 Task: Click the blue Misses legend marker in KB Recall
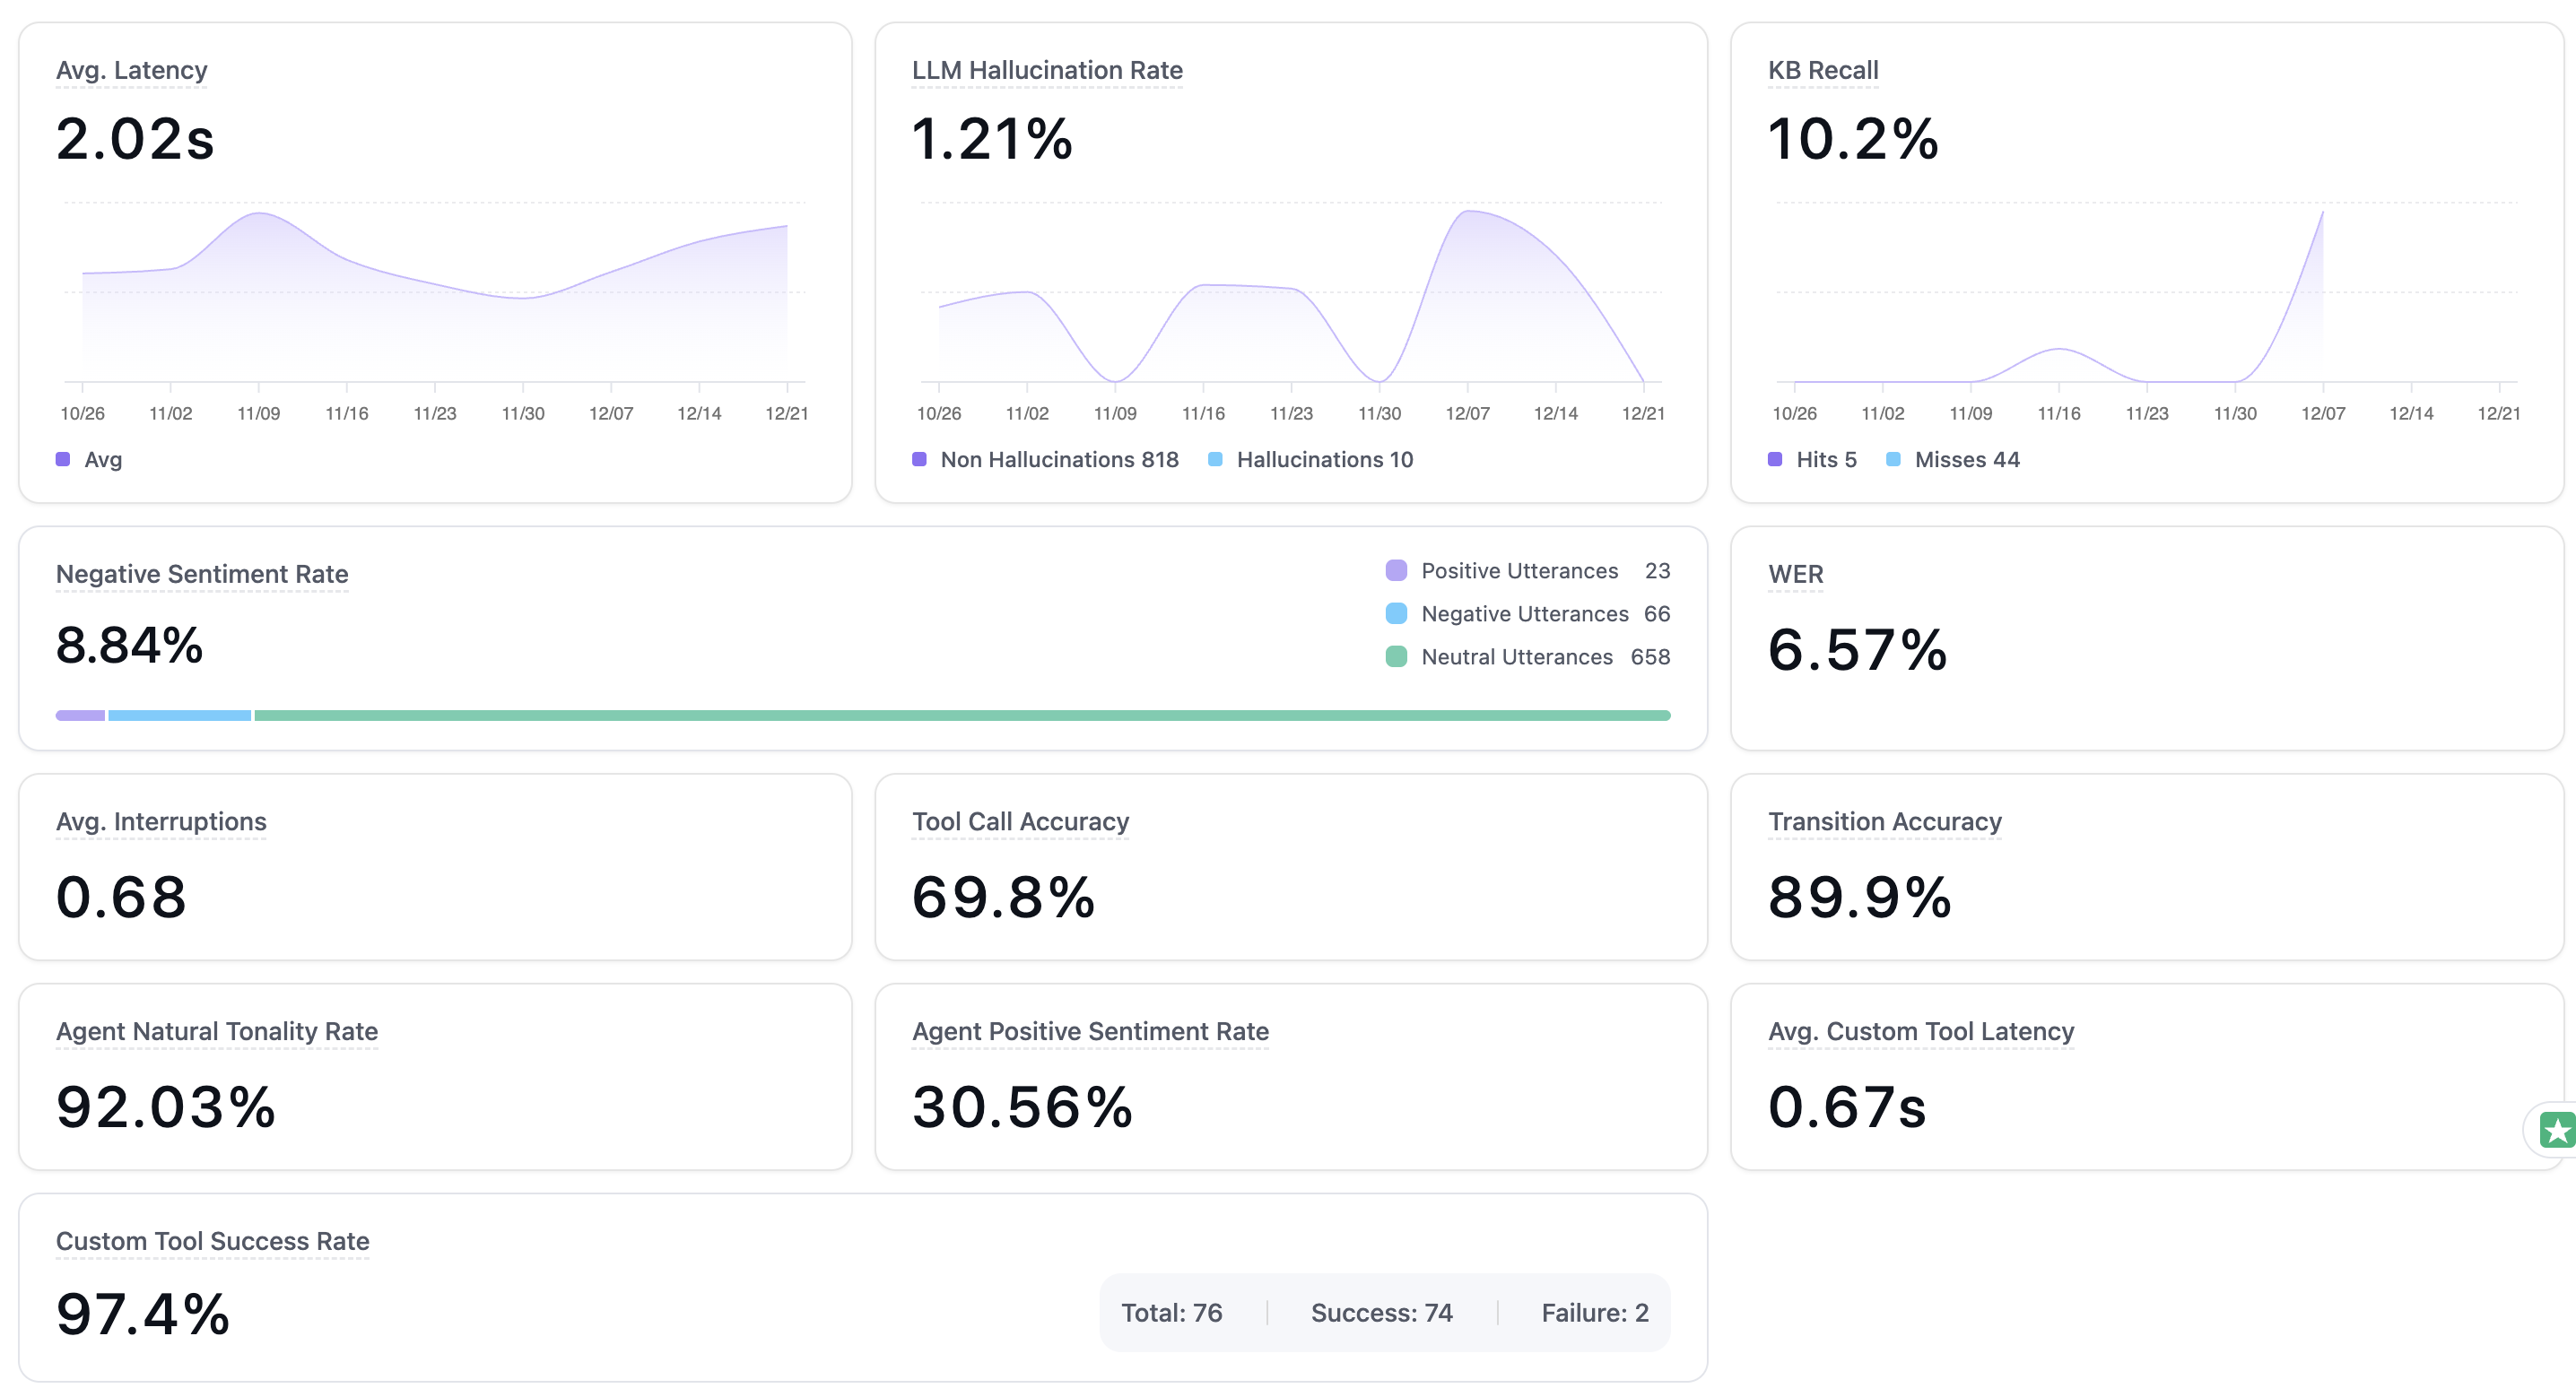pos(1893,459)
